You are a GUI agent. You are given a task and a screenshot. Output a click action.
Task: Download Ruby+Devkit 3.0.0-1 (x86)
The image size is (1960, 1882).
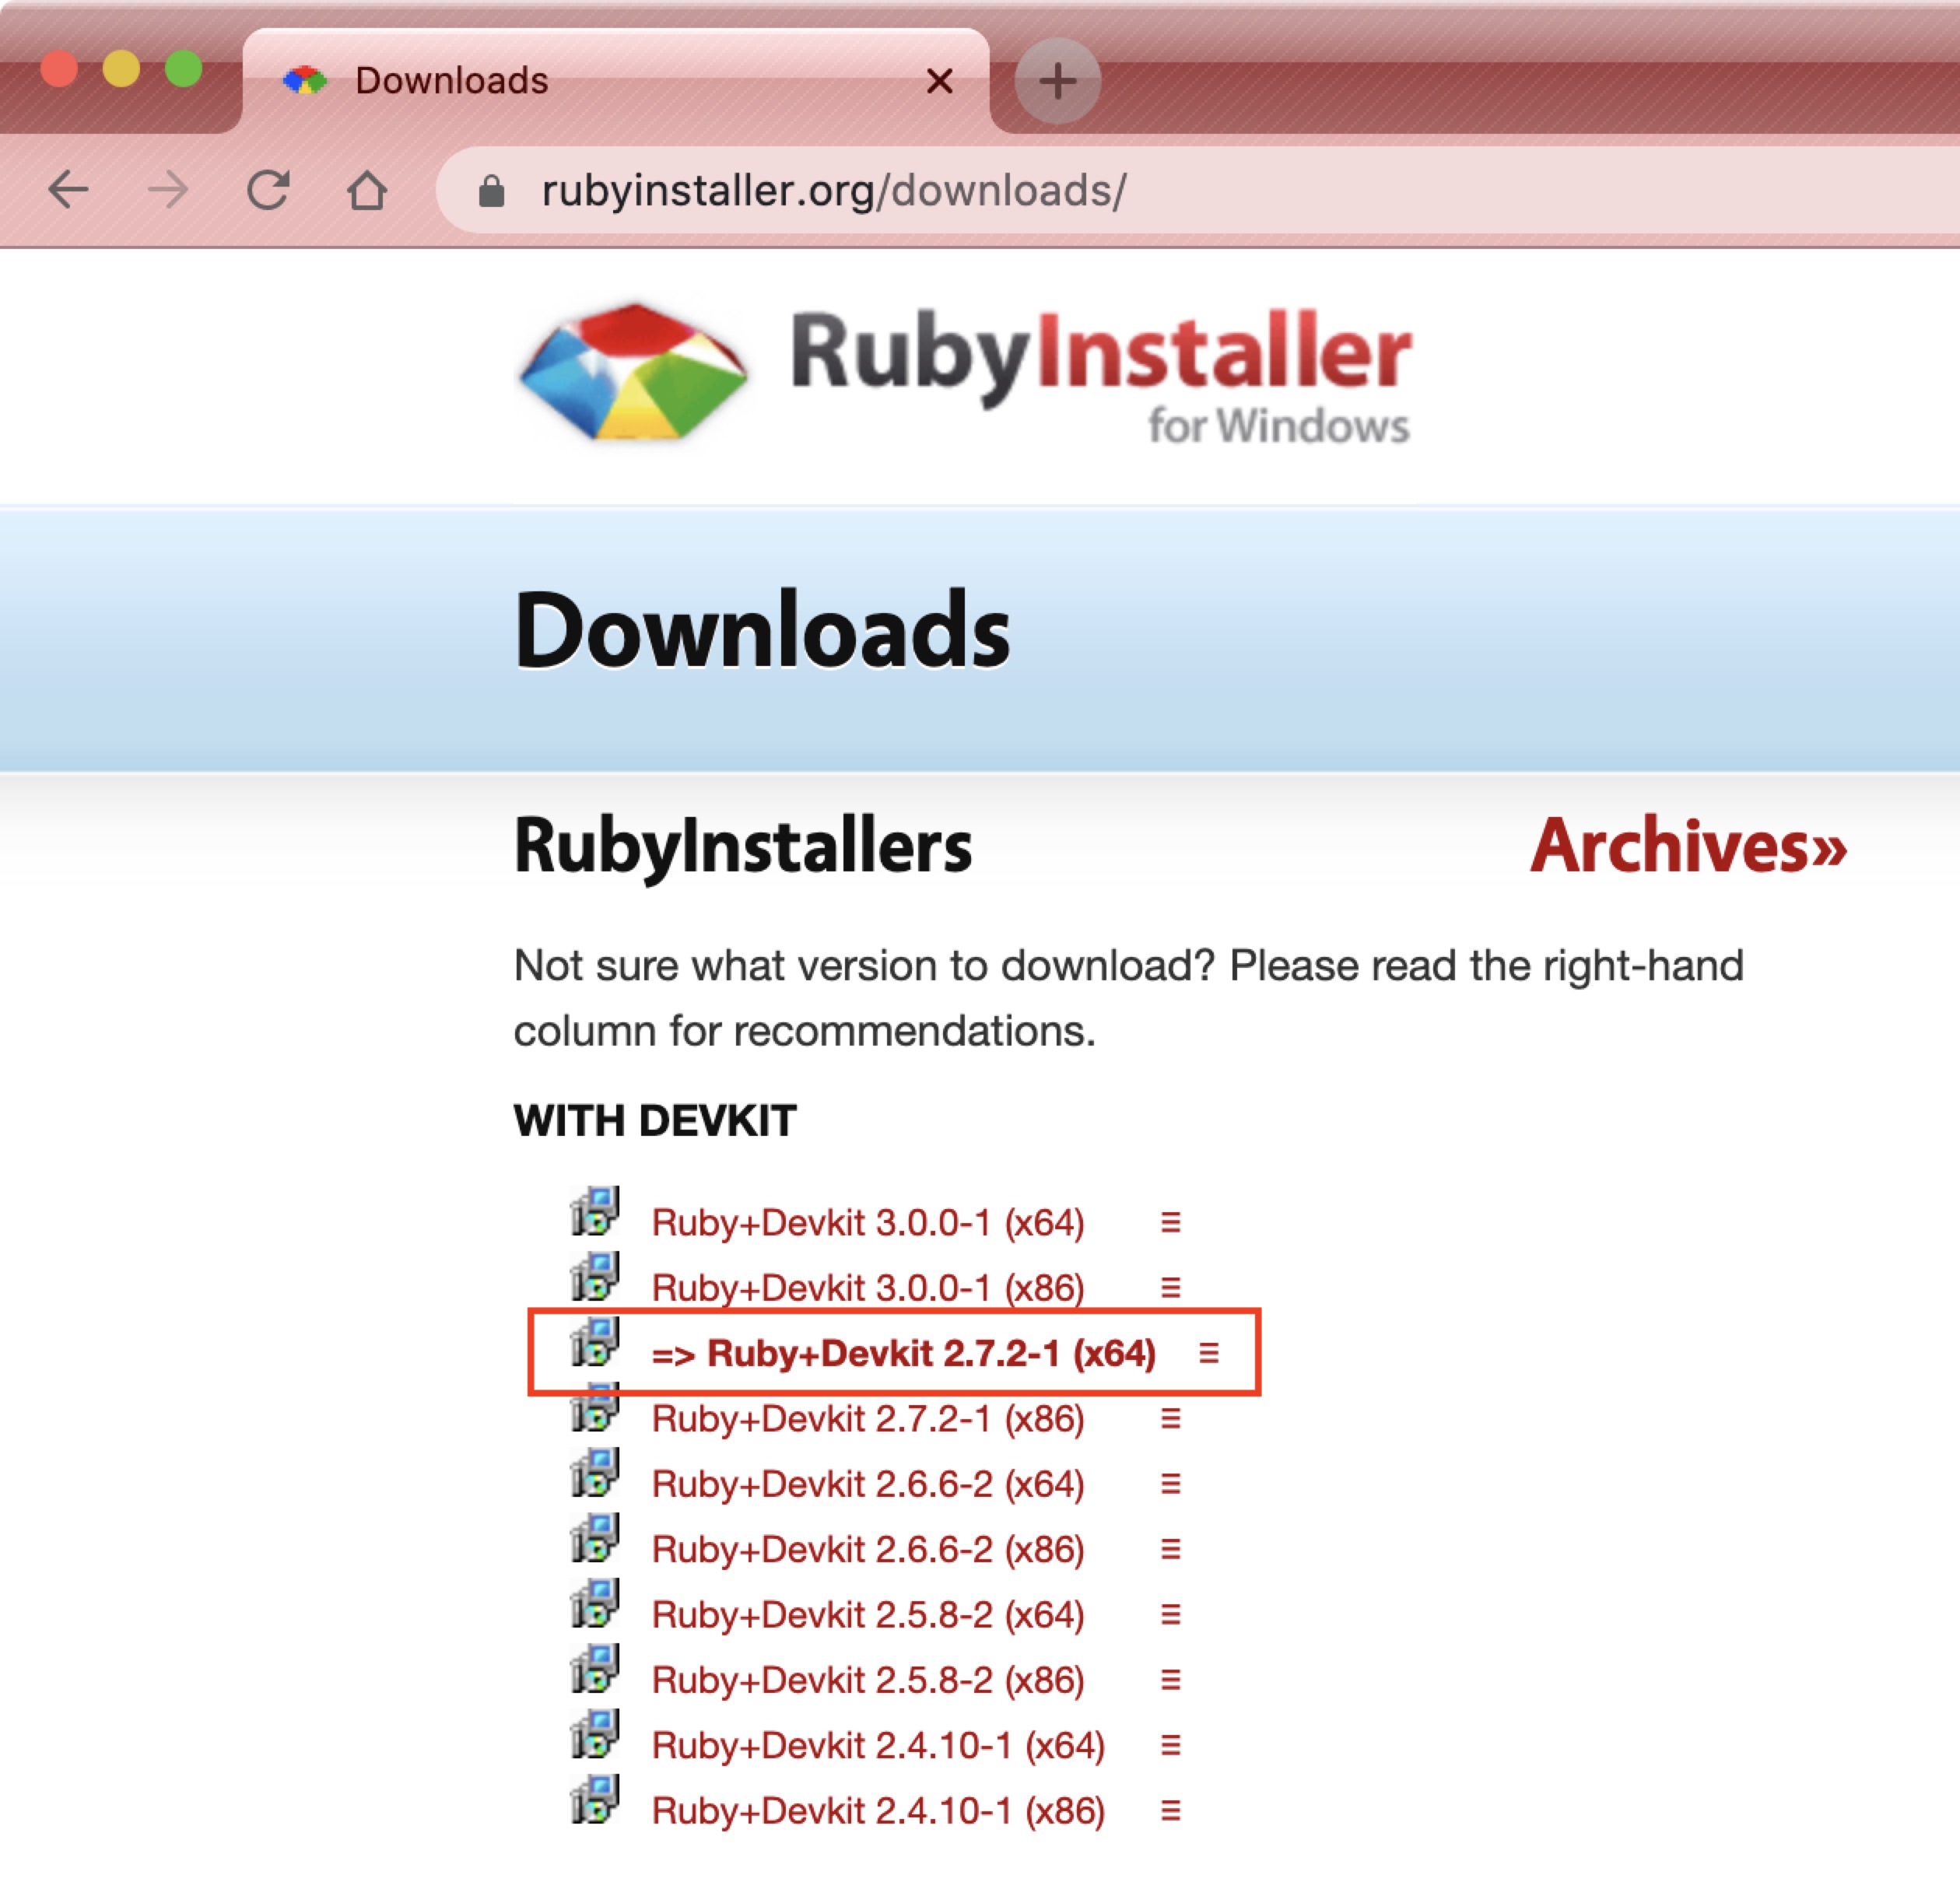868,1287
